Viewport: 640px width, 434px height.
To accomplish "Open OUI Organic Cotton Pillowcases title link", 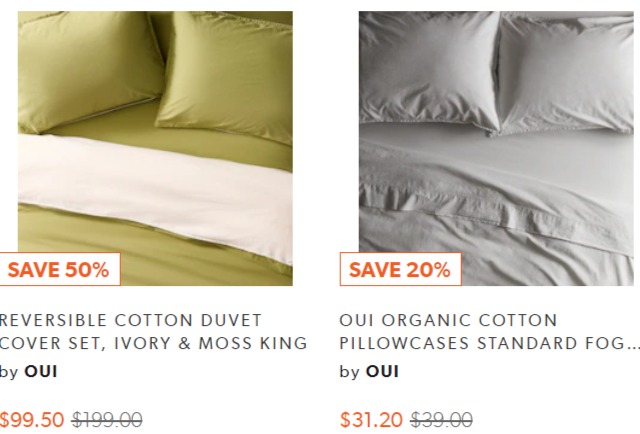I will 490,332.
